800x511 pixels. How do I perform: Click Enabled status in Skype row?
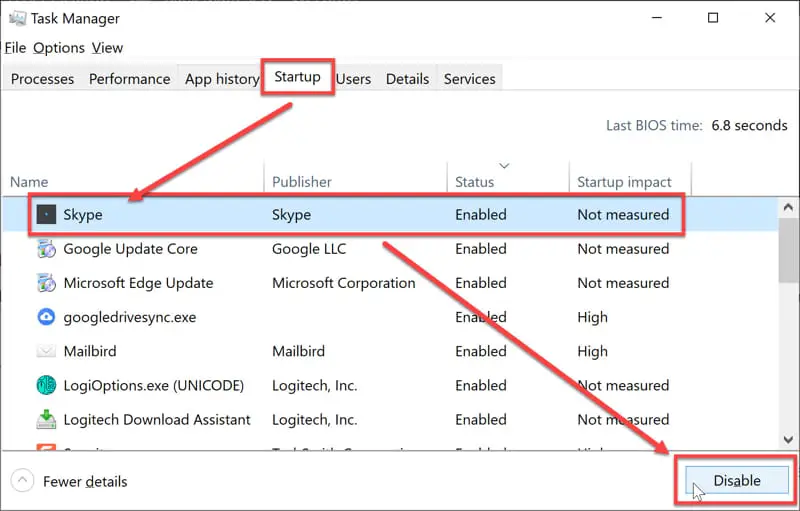click(481, 215)
